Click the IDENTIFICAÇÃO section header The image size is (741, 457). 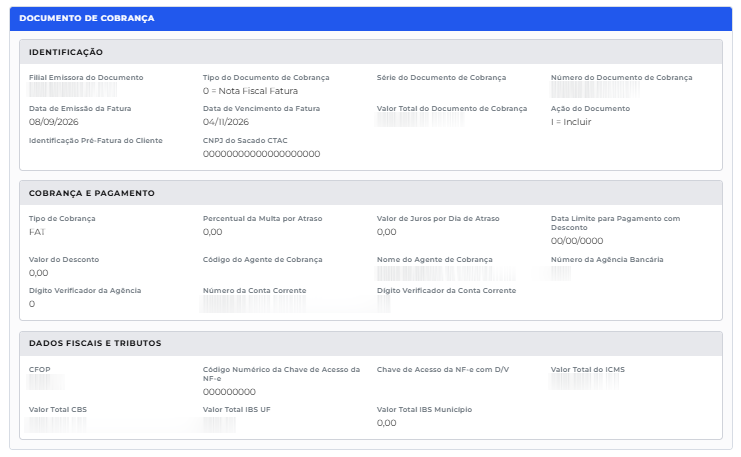370,52
